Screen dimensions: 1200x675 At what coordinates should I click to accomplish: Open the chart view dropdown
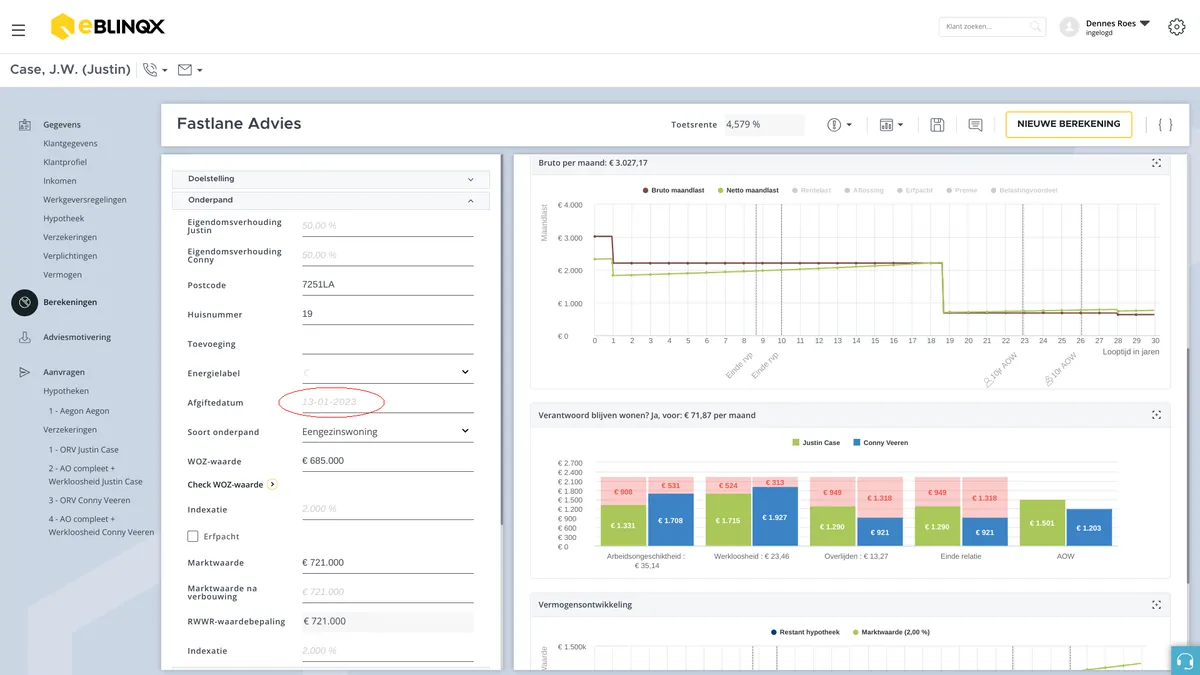coord(891,125)
